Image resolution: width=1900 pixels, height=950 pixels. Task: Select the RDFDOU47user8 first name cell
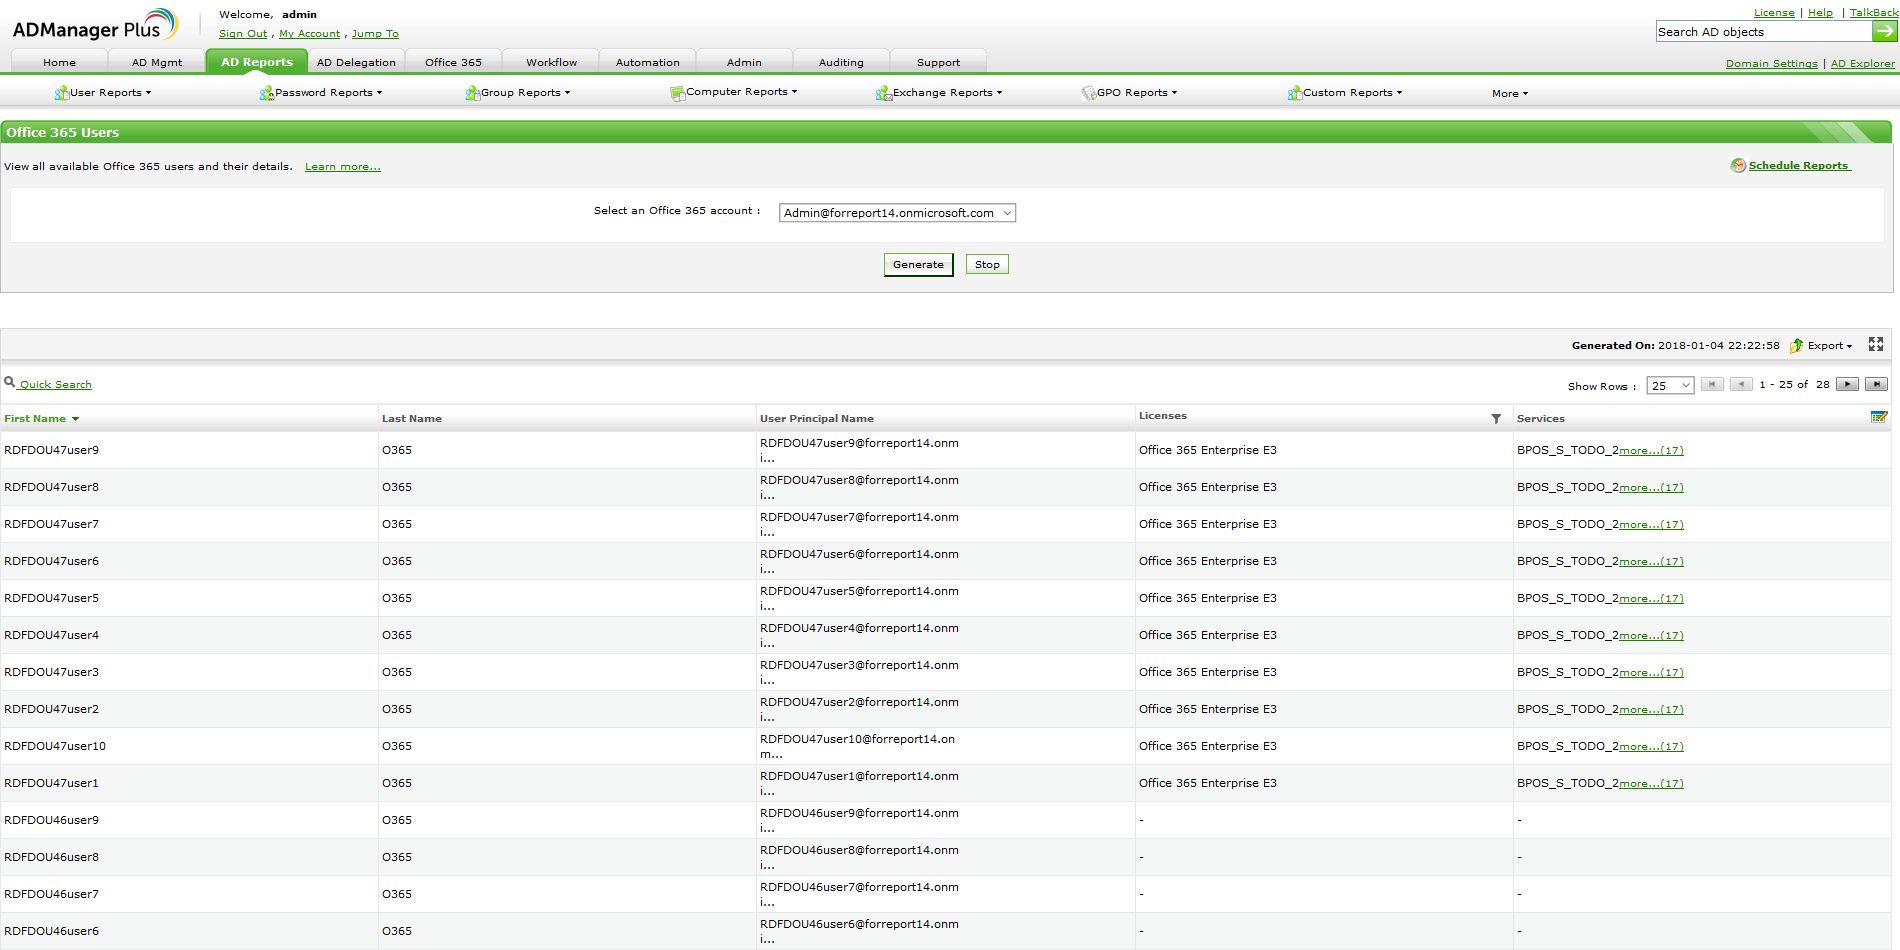(x=52, y=487)
